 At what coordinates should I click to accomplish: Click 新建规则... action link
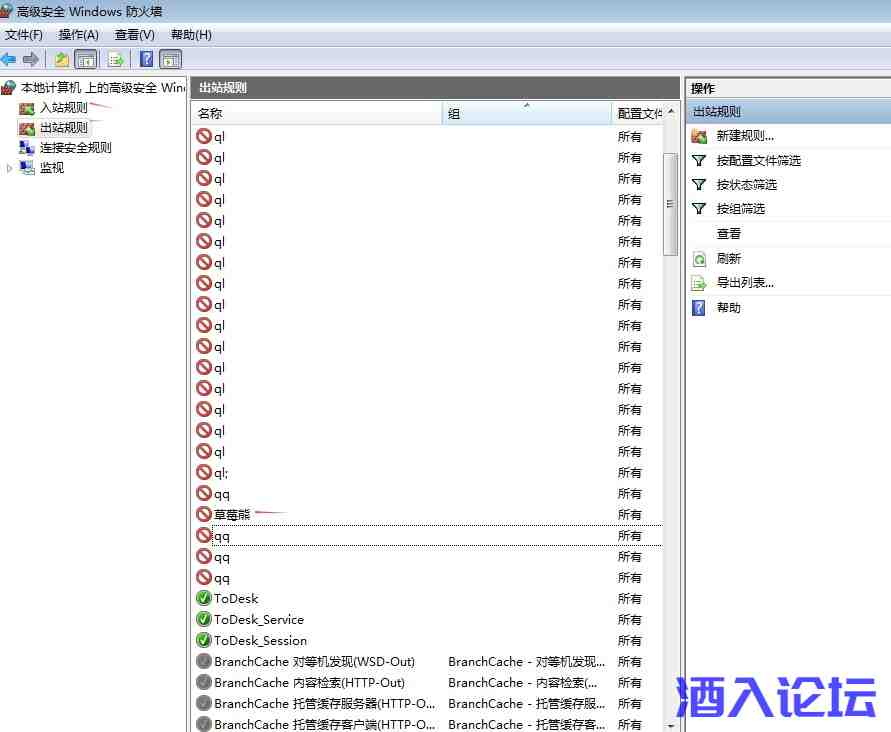coord(745,136)
